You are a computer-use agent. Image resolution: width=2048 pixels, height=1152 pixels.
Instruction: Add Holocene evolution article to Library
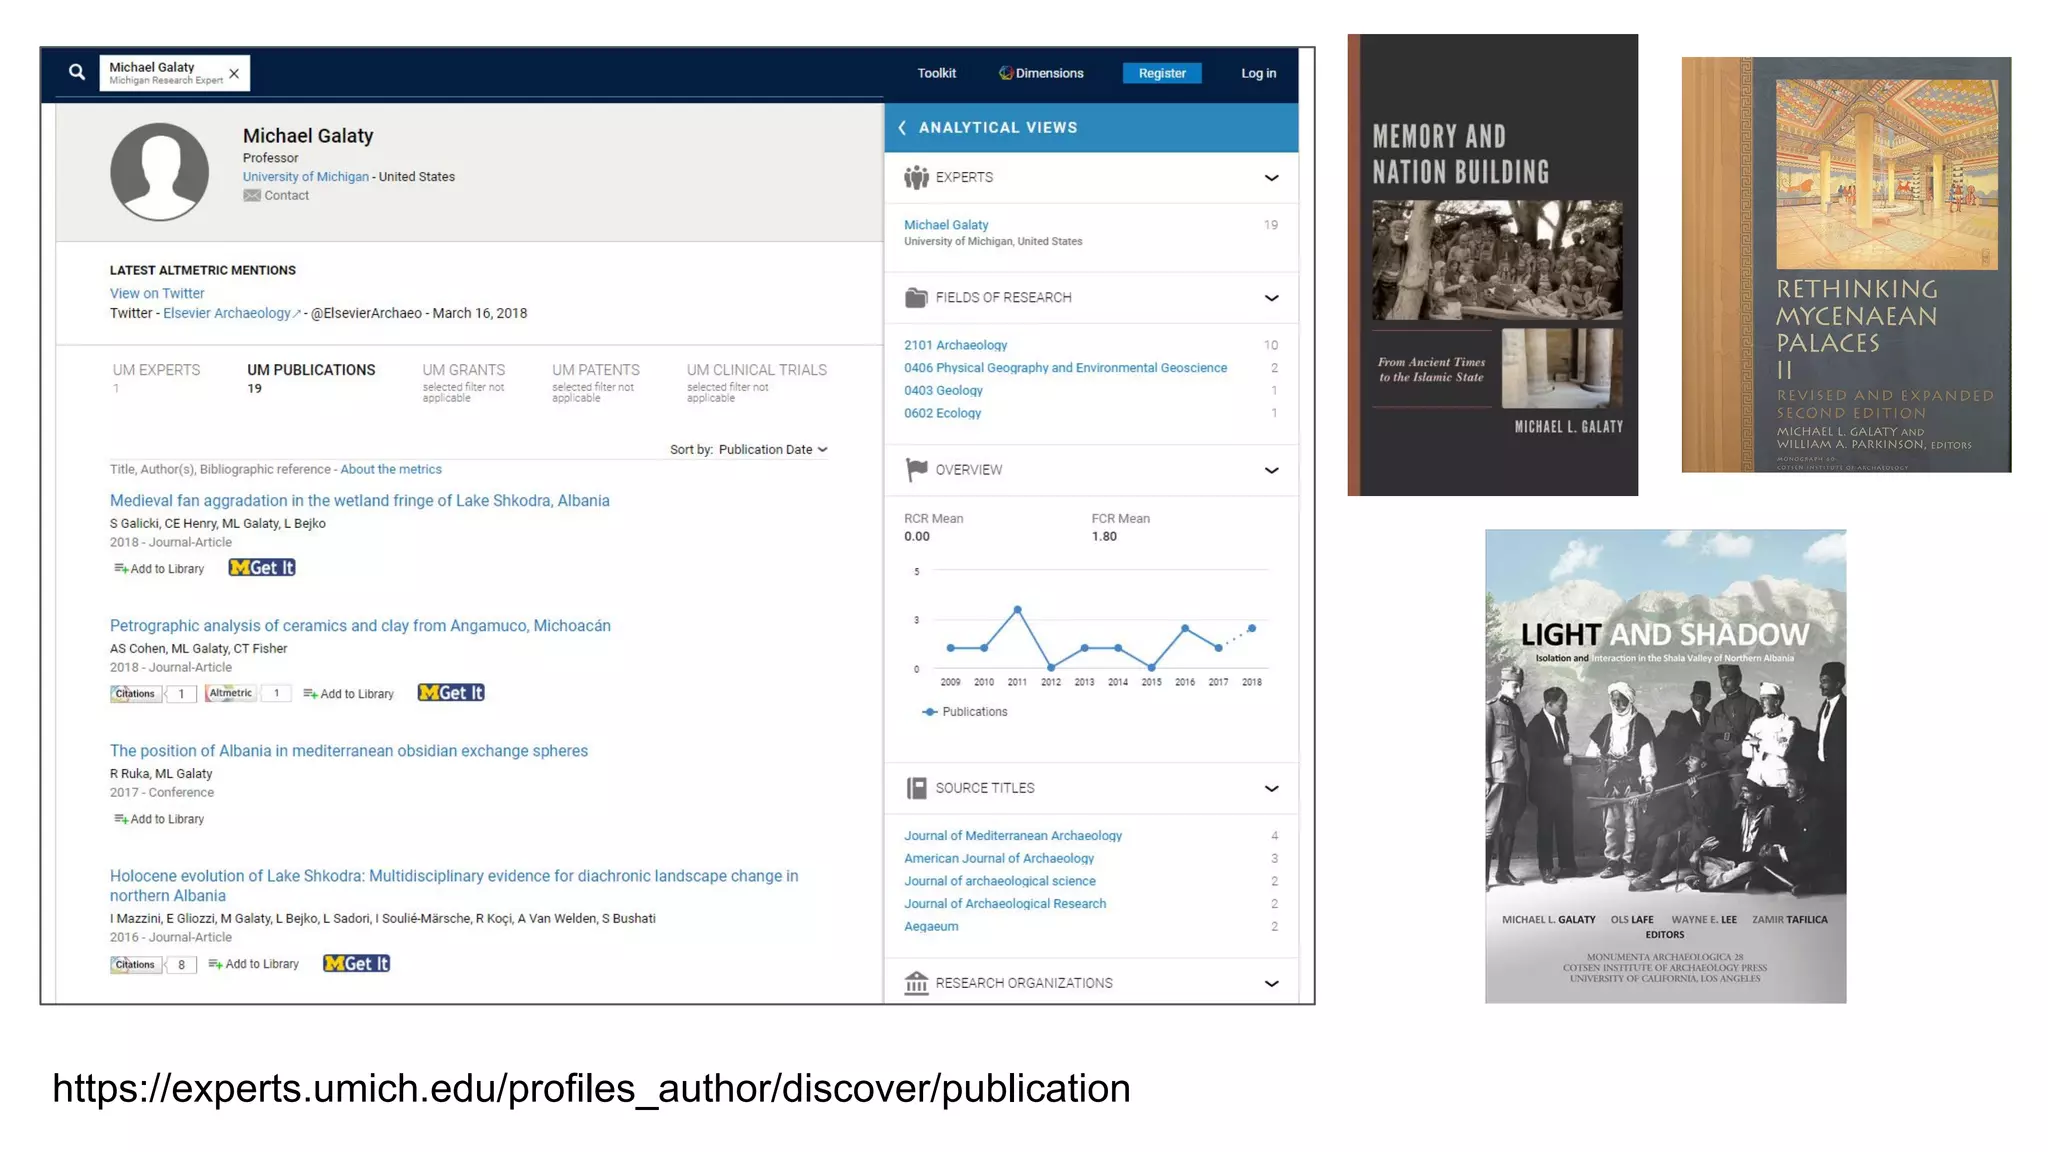(x=254, y=964)
